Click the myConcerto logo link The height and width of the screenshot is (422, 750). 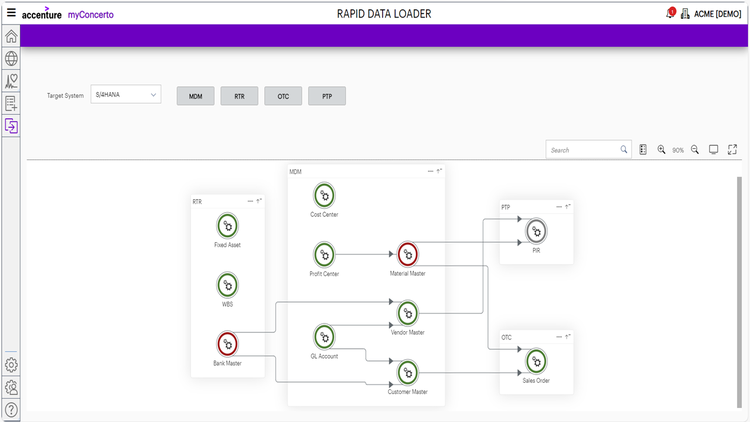pos(90,15)
